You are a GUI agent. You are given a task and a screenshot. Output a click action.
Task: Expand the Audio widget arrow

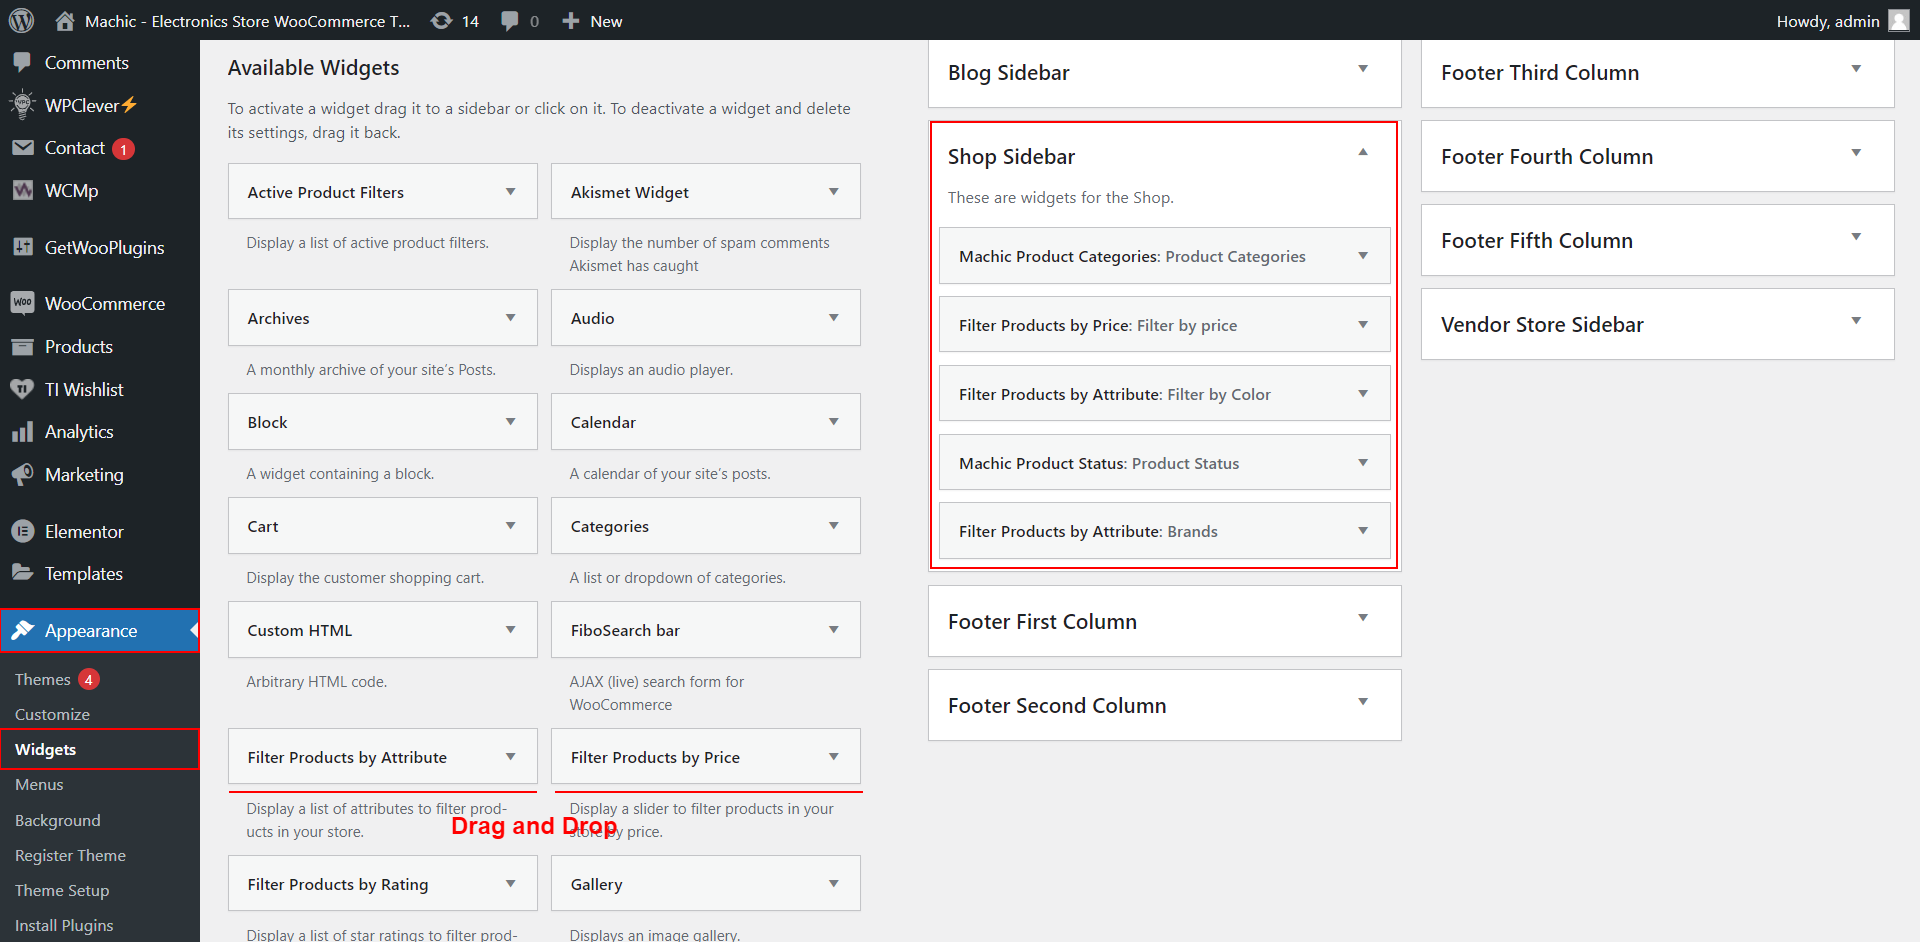pyautogui.click(x=833, y=318)
